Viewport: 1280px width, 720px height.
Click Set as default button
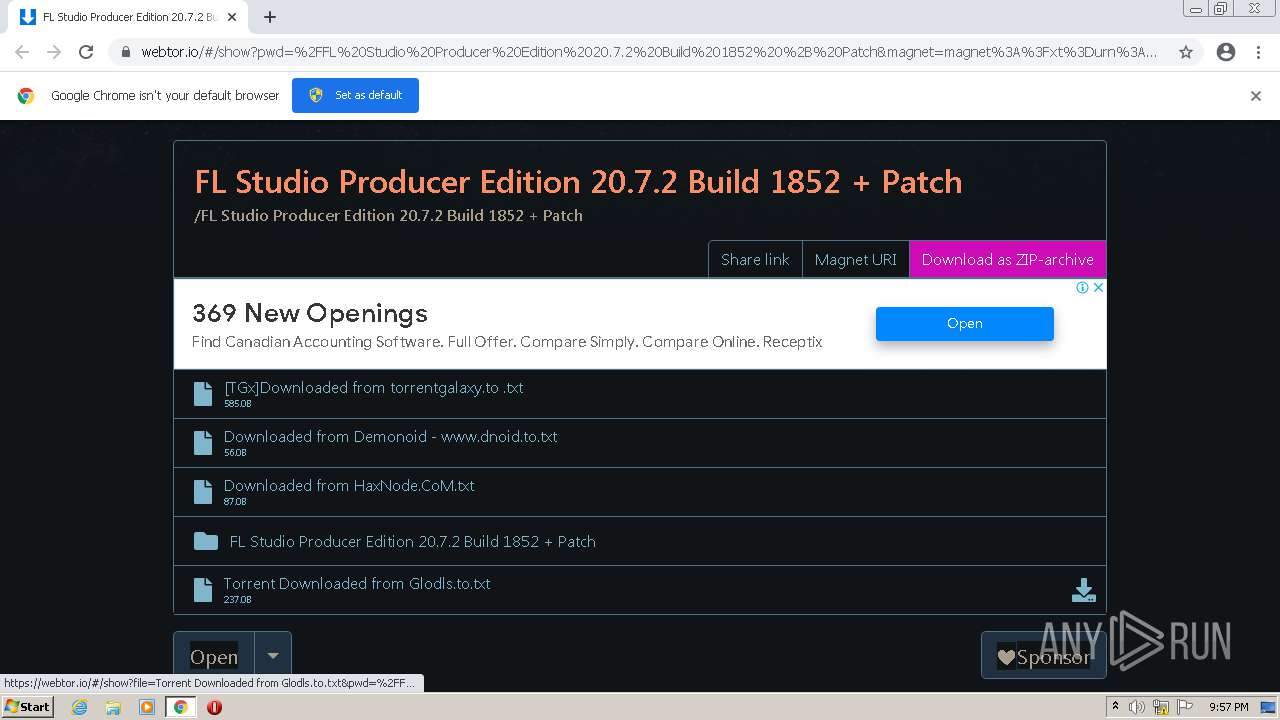355,95
